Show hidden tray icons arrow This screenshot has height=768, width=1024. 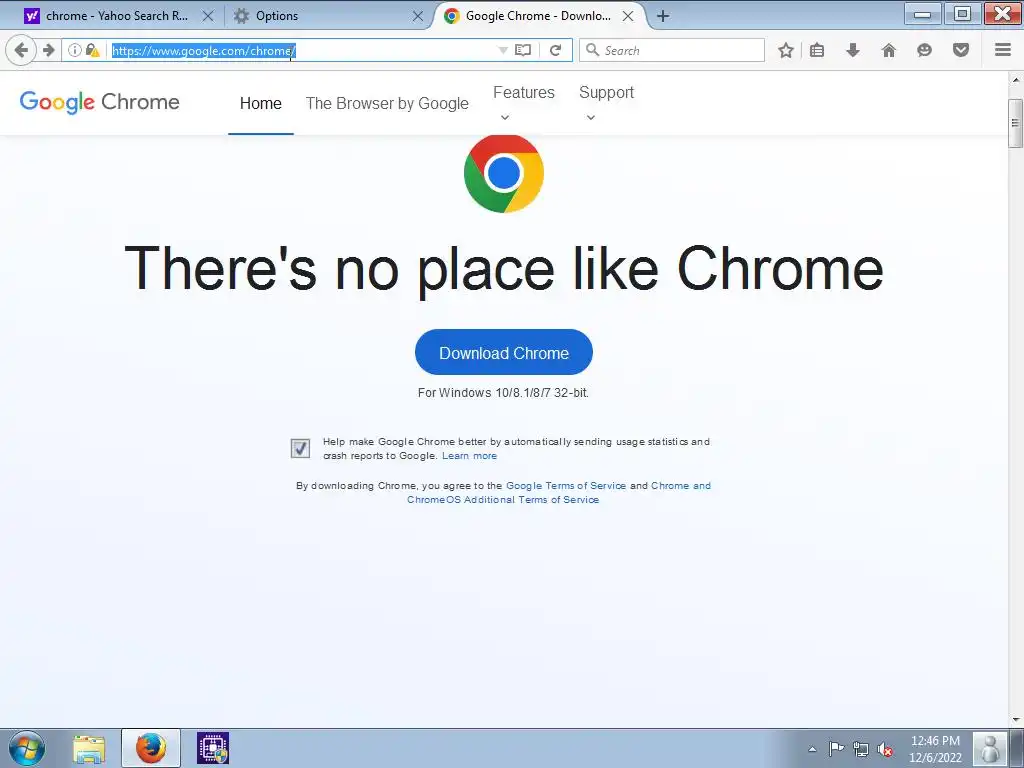click(812, 749)
